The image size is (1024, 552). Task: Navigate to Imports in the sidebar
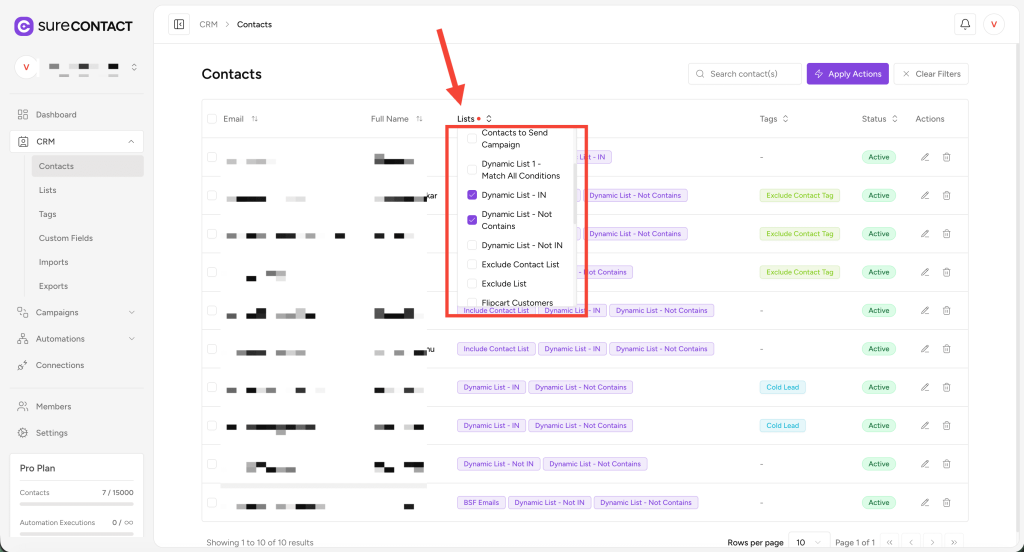(x=54, y=262)
